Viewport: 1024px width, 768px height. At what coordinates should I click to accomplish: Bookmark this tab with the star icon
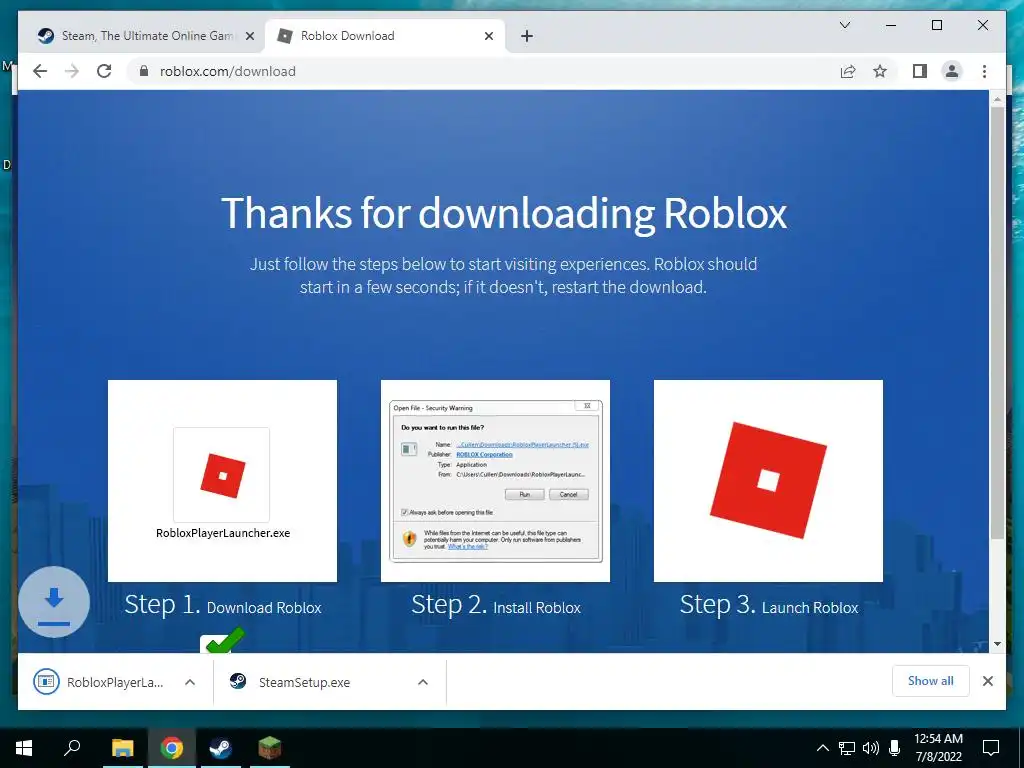(x=880, y=71)
